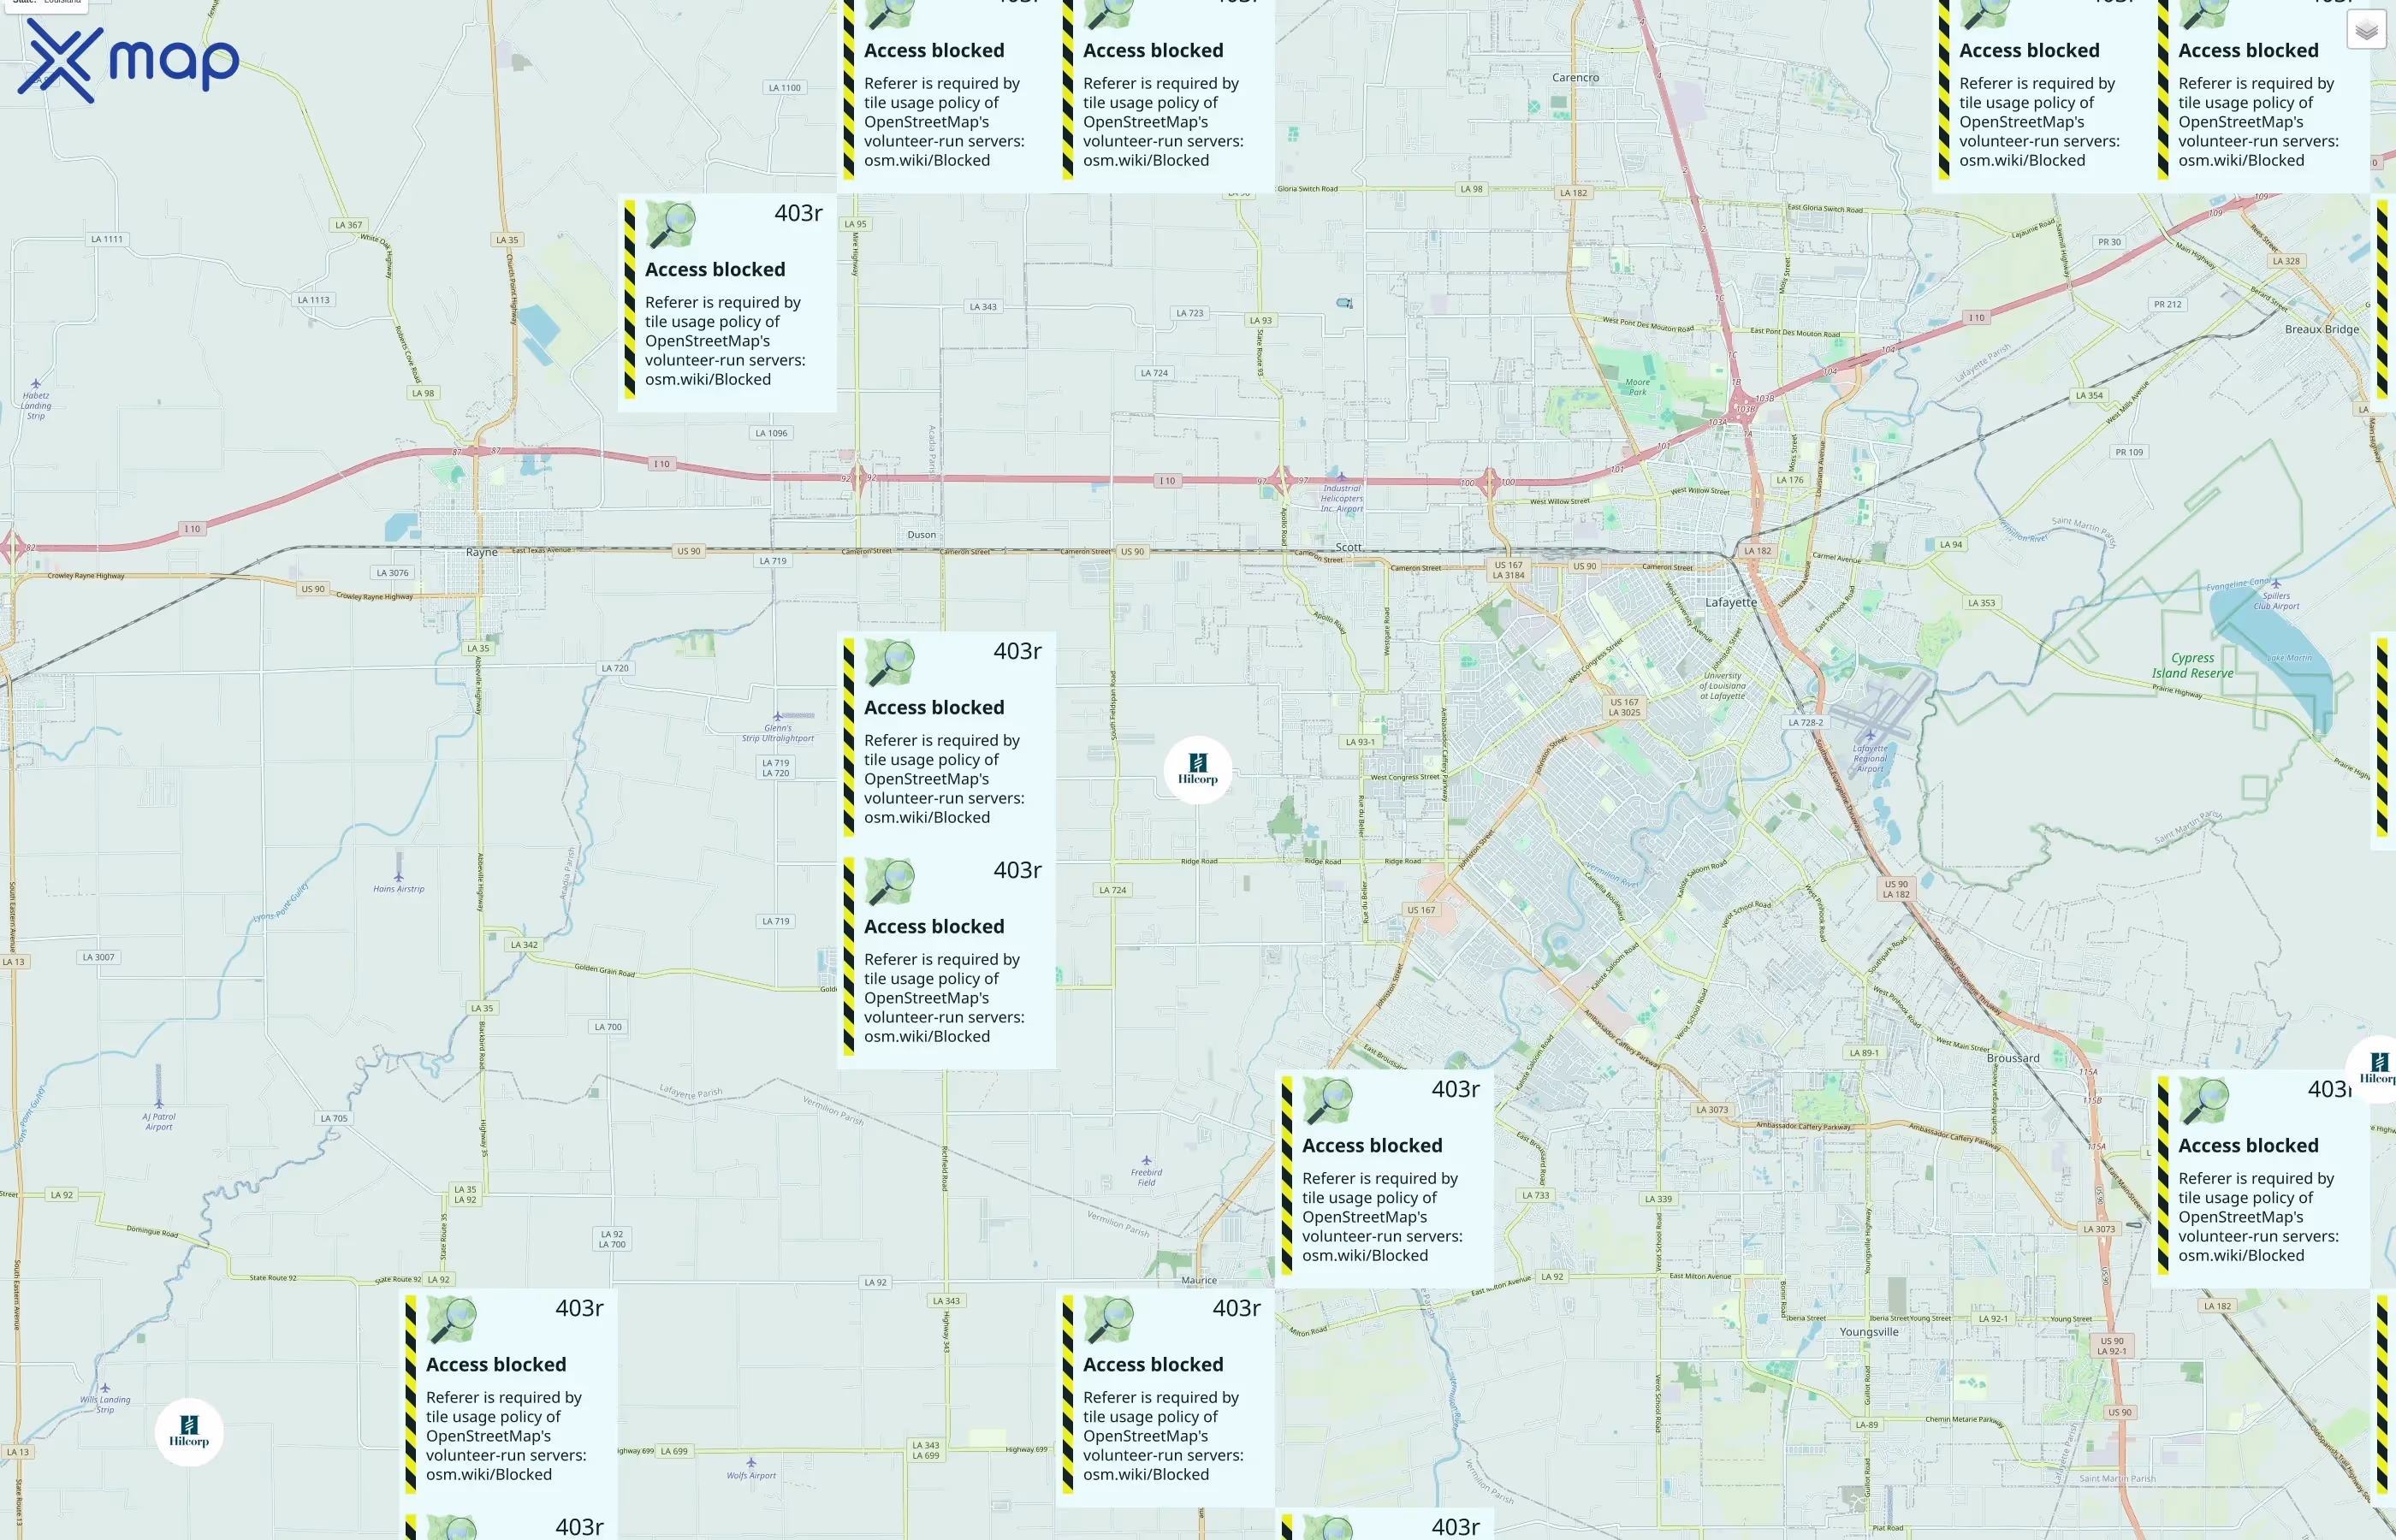Click Glenn's Strip Ultralightport plane icon
This screenshot has height=1540, width=2396.
777,716
